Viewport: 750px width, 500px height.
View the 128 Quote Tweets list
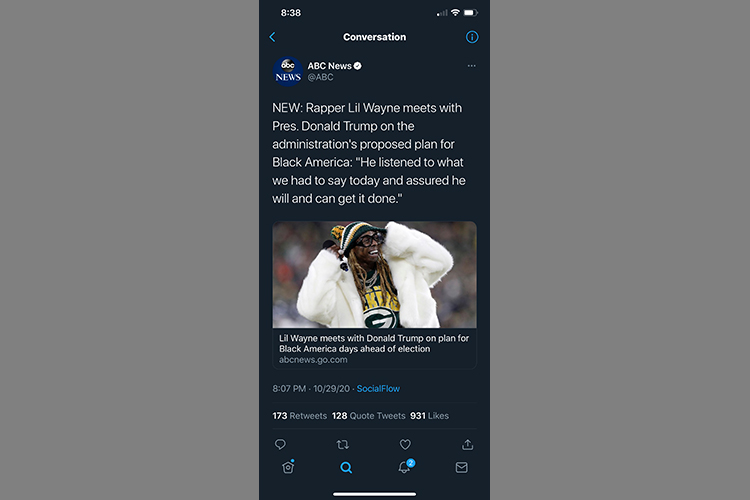tap(368, 416)
